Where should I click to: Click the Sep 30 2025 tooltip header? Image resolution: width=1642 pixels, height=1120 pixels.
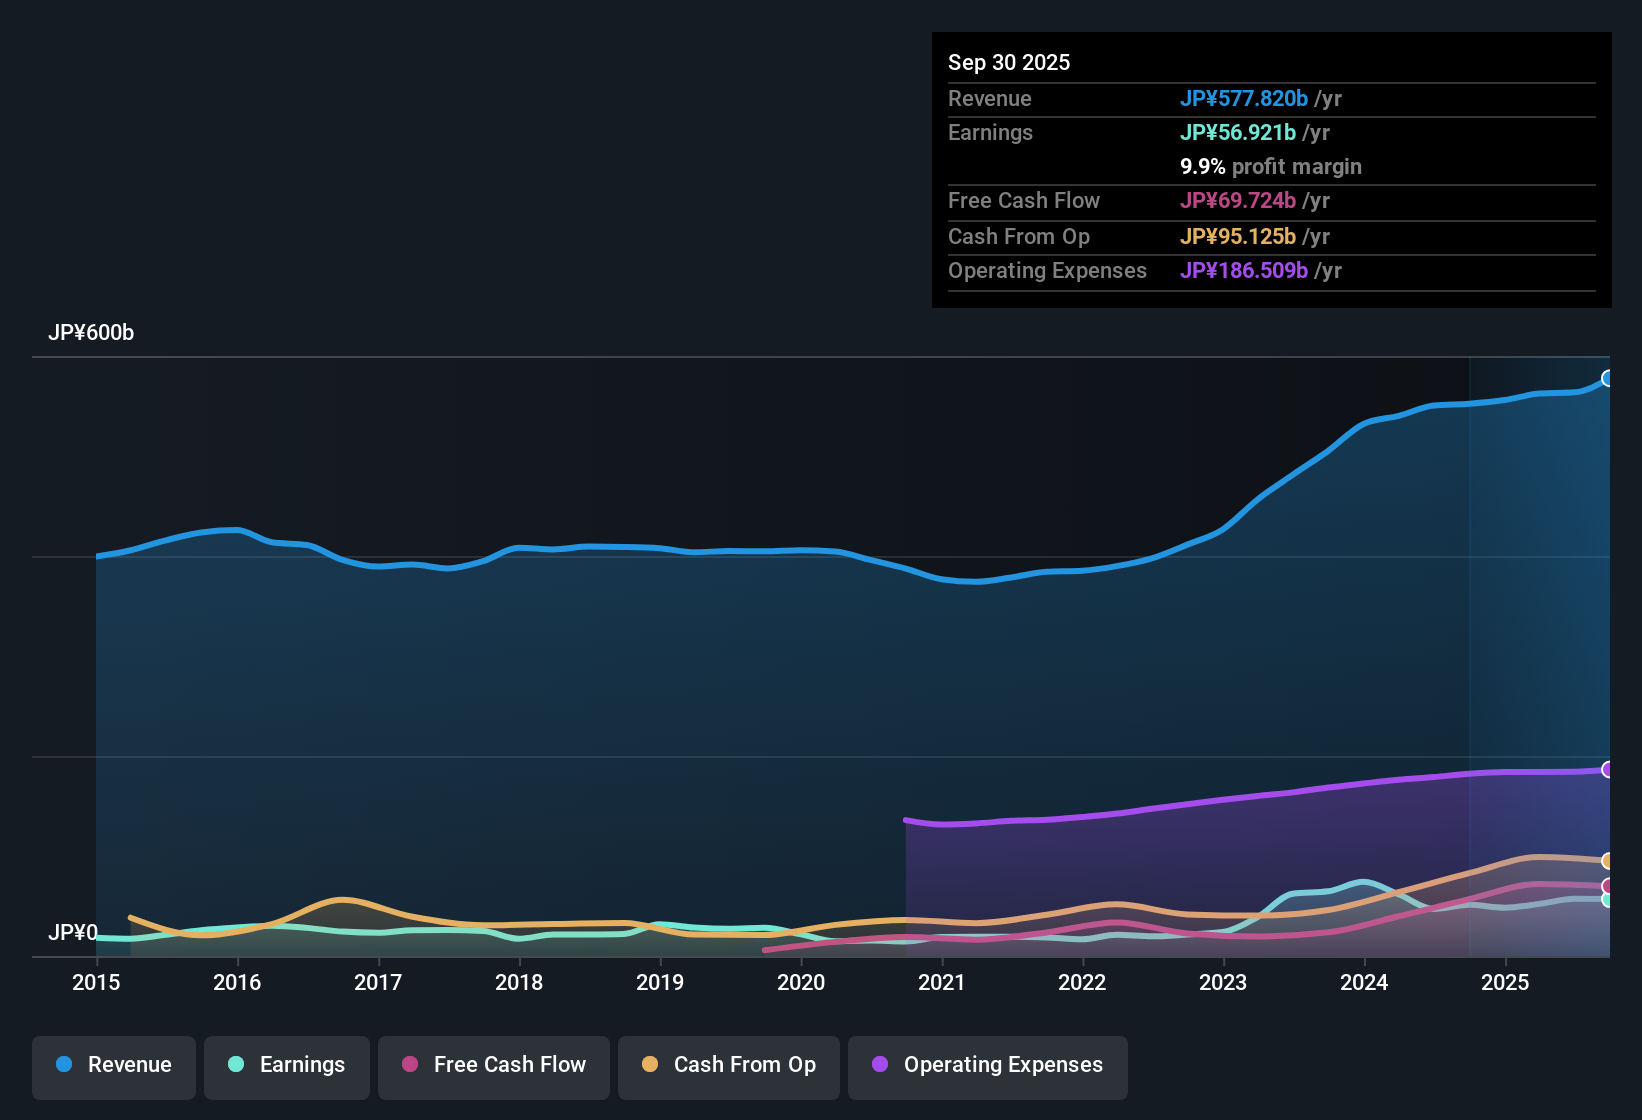[1009, 62]
